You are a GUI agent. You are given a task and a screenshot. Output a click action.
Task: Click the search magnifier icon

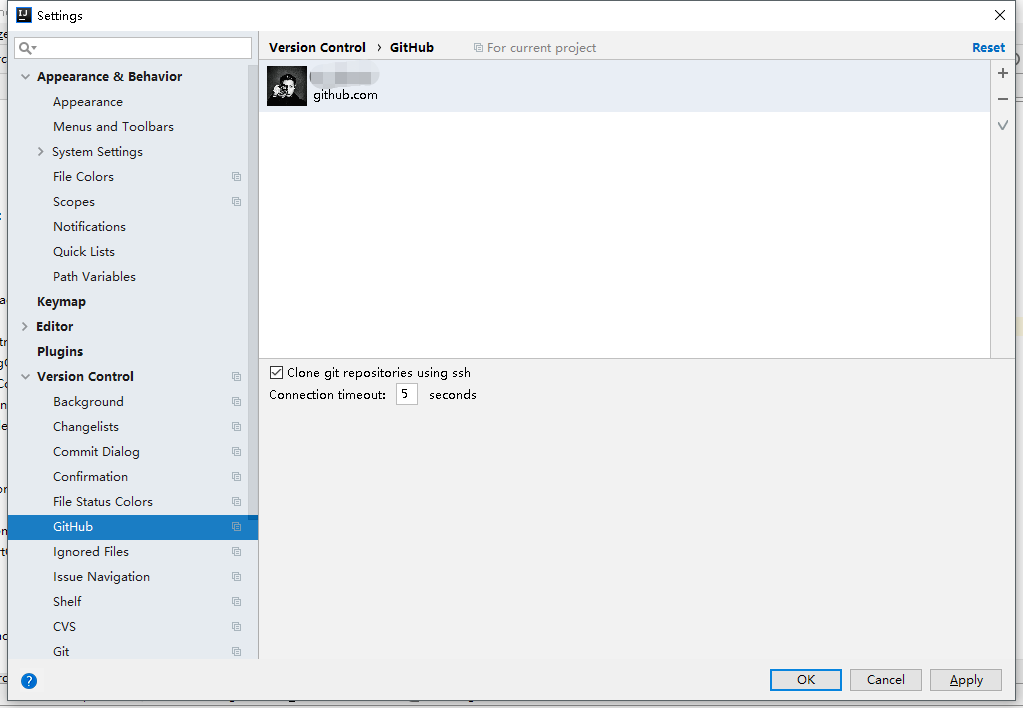(x=27, y=48)
